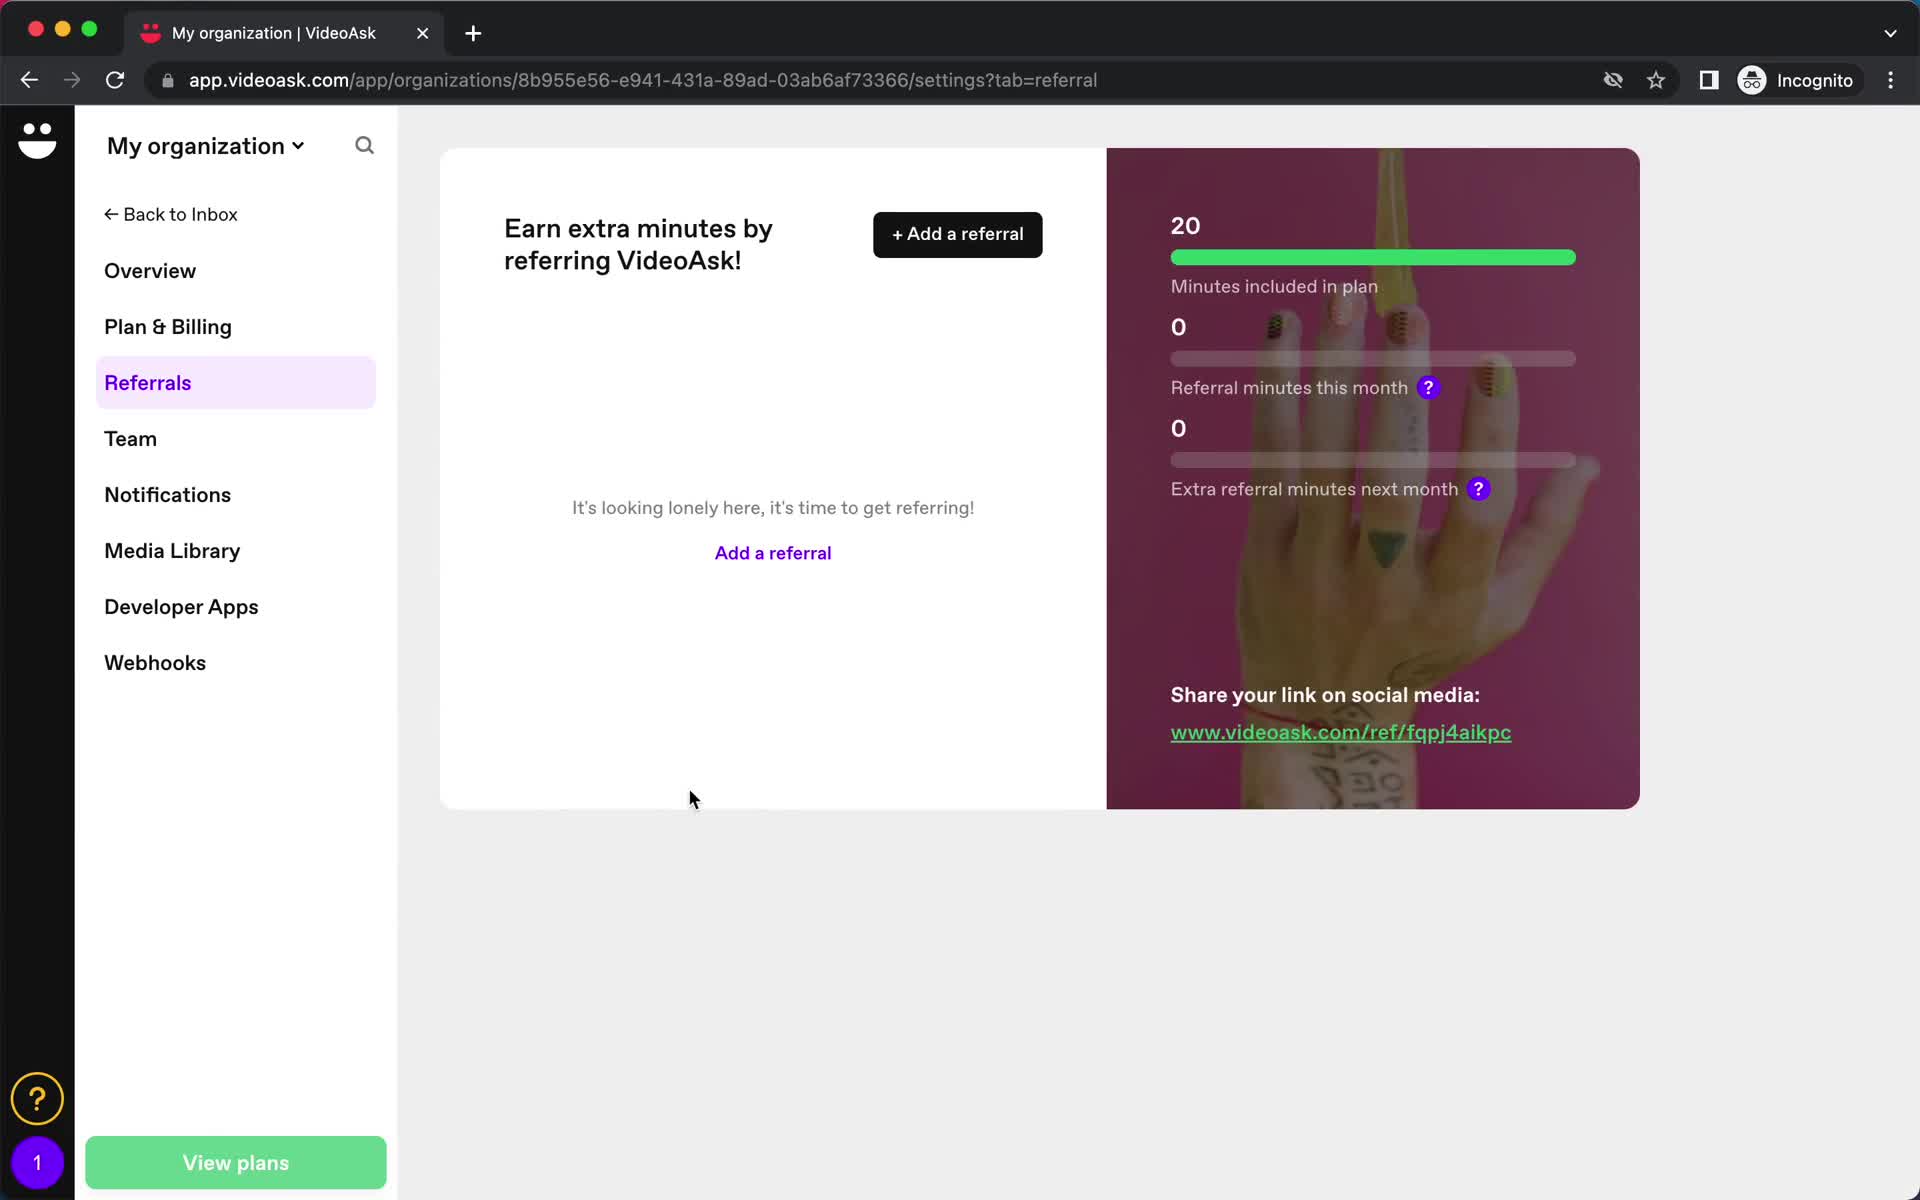Open the Media Library section
Image resolution: width=1920 pixels, height=1200 pixels.
pyautogui.click(x=172, y=551)
